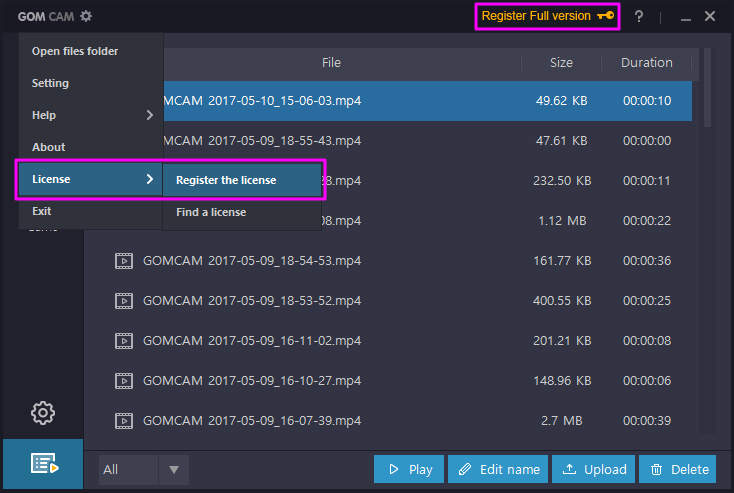The width and height of the screenshot is (734, 493).
Task: Expand the License submenu
Action: (91, 179)
